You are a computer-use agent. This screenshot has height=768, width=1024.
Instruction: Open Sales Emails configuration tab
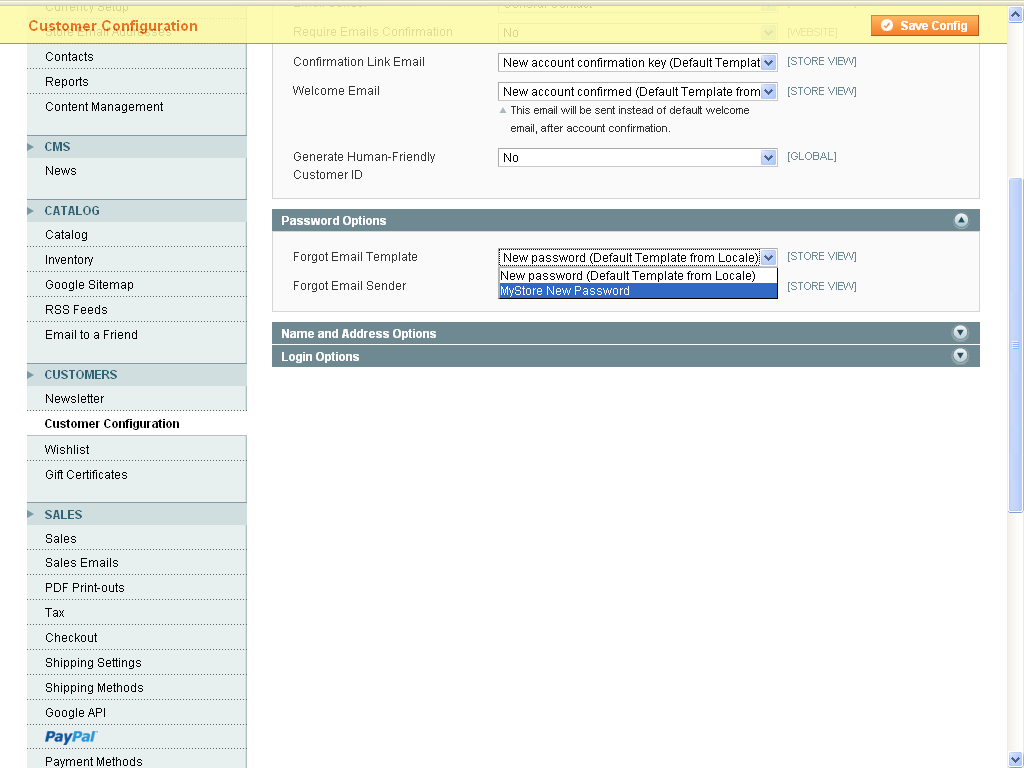[x=81, y=563]
